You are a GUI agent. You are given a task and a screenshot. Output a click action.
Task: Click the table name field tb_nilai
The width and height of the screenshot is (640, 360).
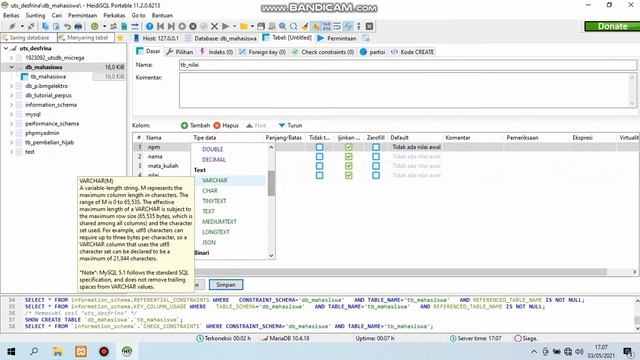coord(407,65)
